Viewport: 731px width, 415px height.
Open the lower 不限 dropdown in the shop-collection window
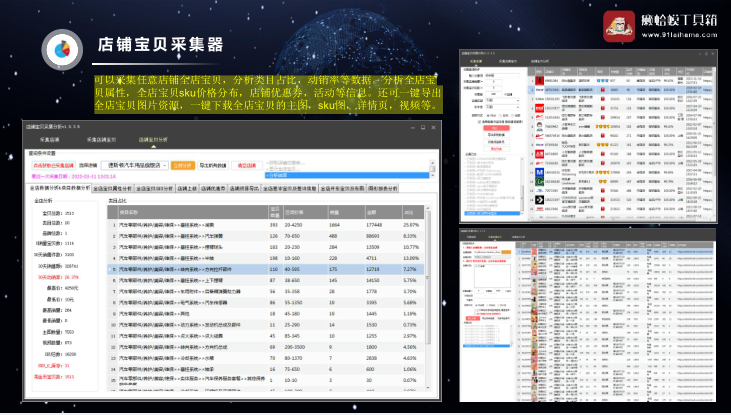(503, 107)
